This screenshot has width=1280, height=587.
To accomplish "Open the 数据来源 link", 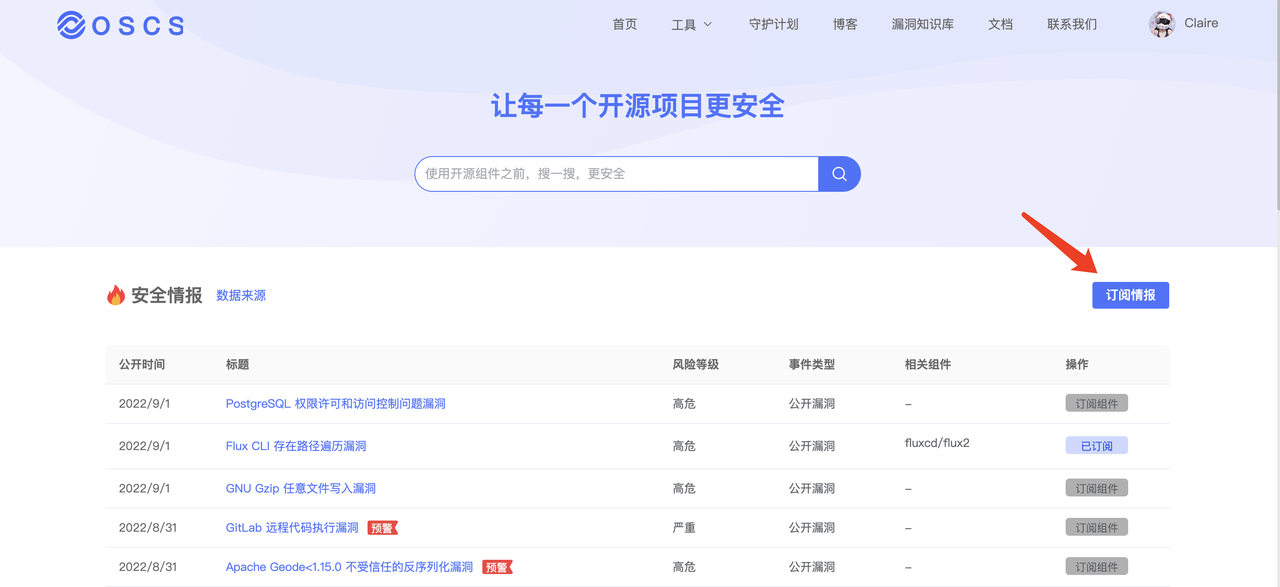I will click(x=240, y=295).
